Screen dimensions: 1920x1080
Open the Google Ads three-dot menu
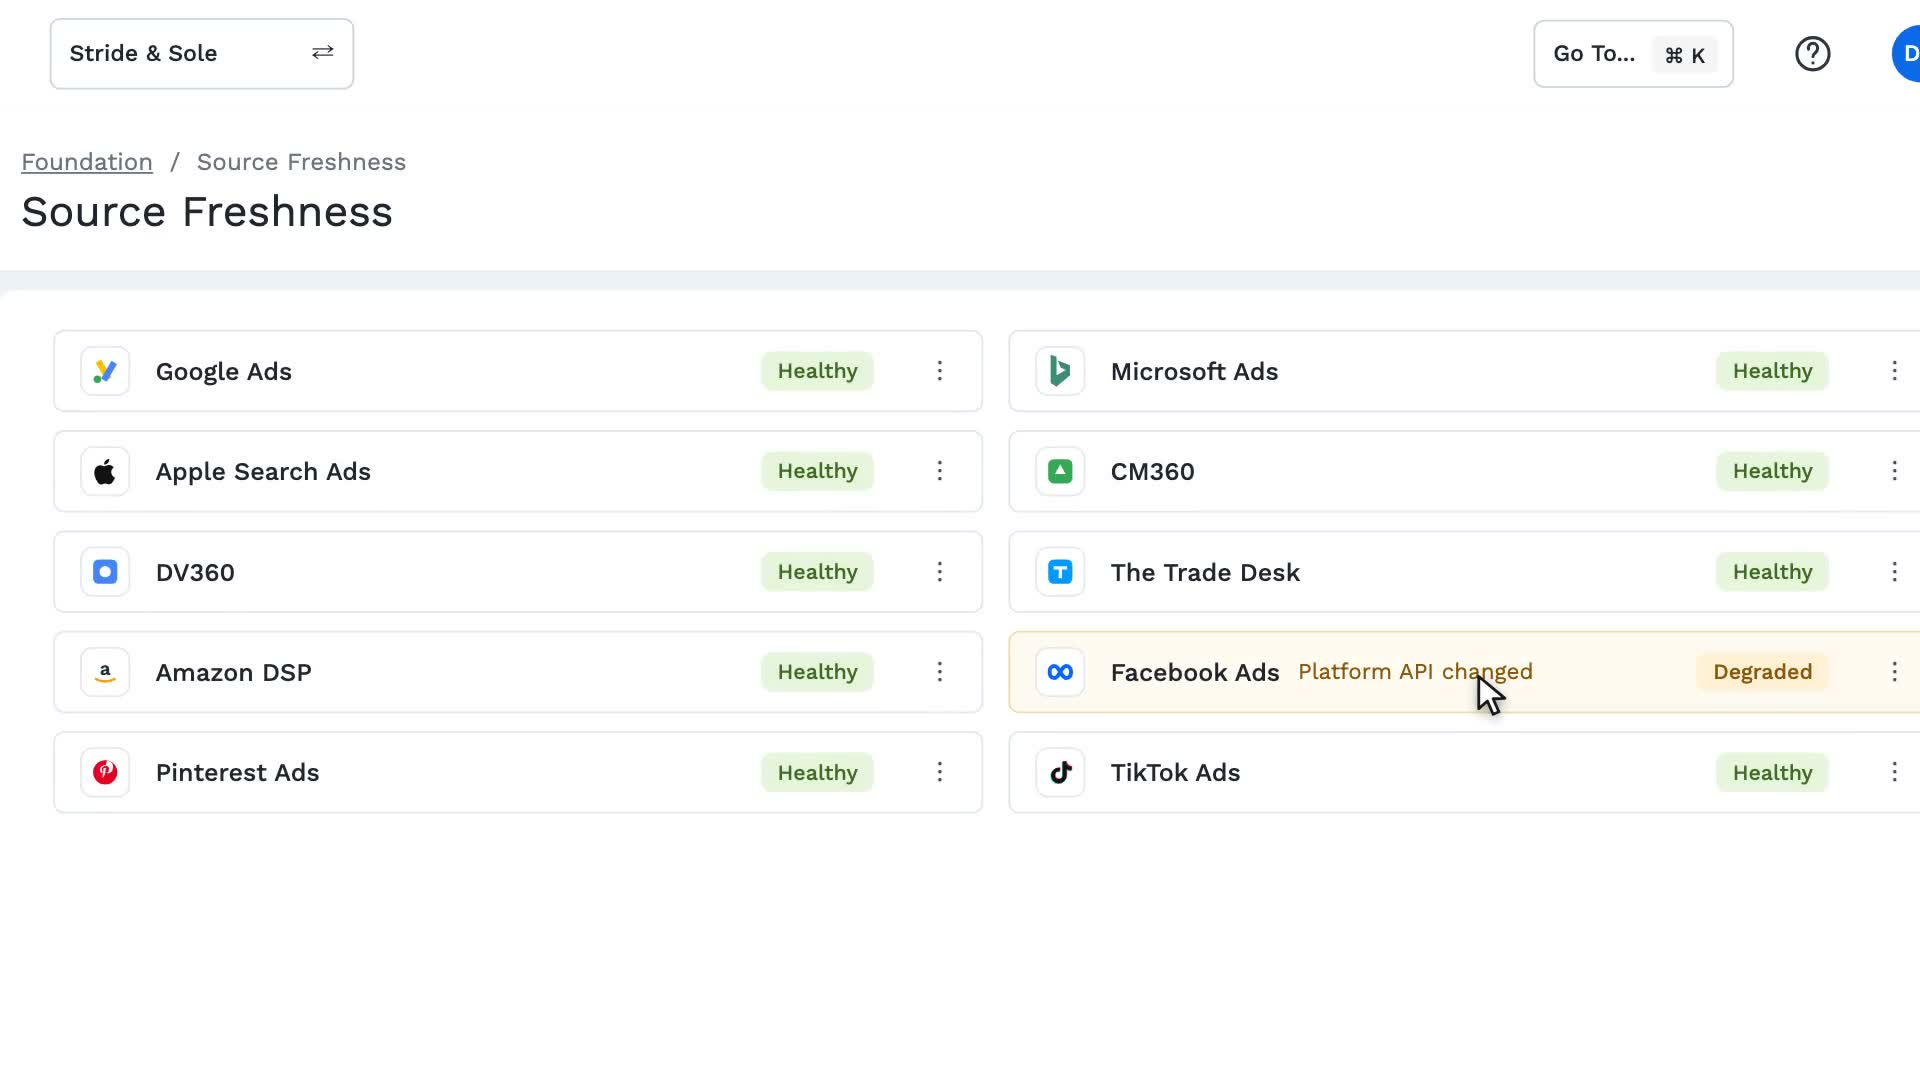pyautogui.click(x=939, y=371)
